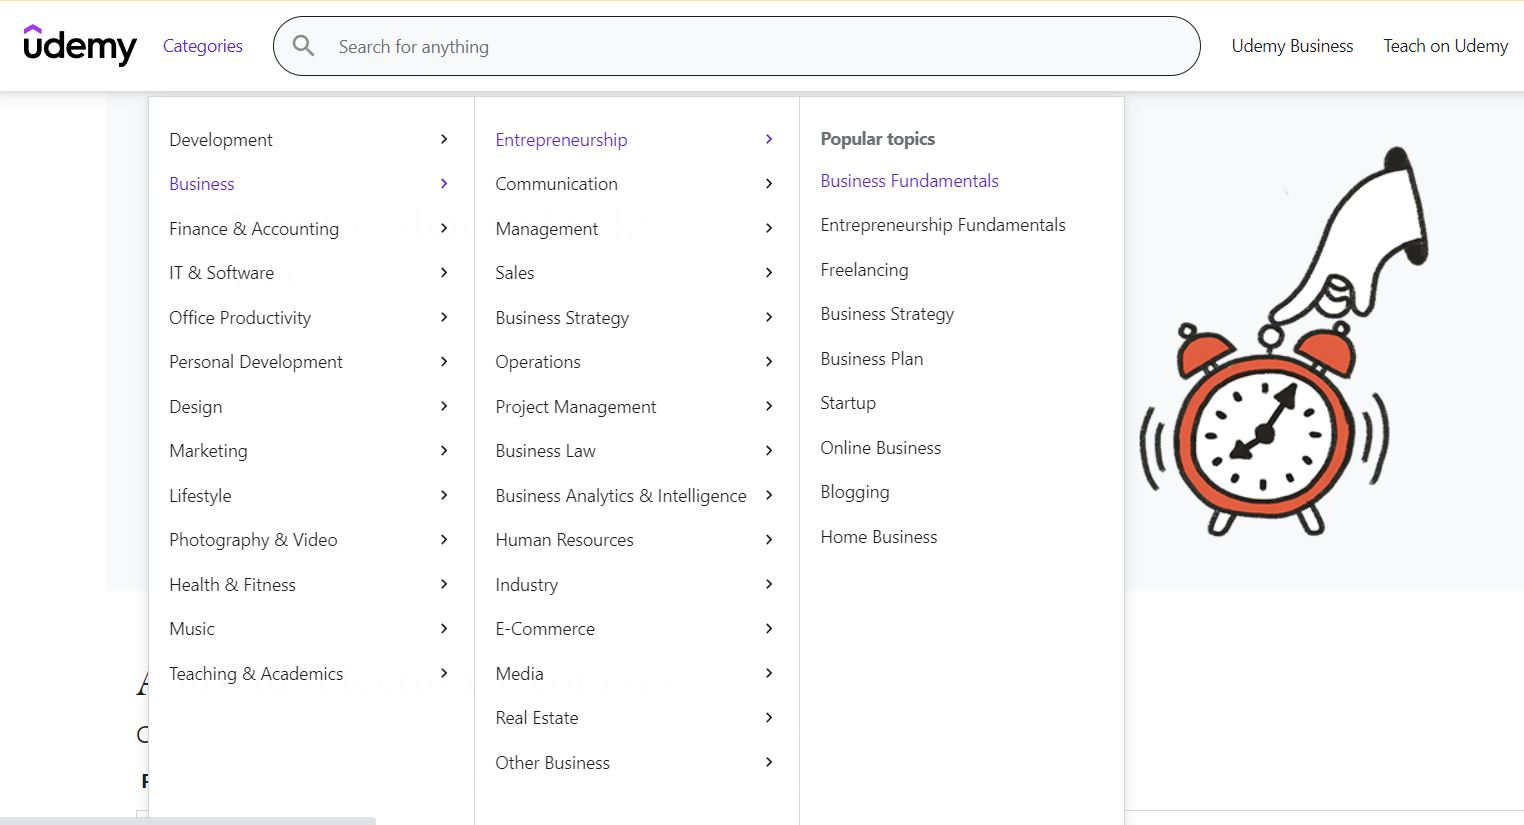Click the search magnifier icon
1524x825 pixels.
click(303, 46)
